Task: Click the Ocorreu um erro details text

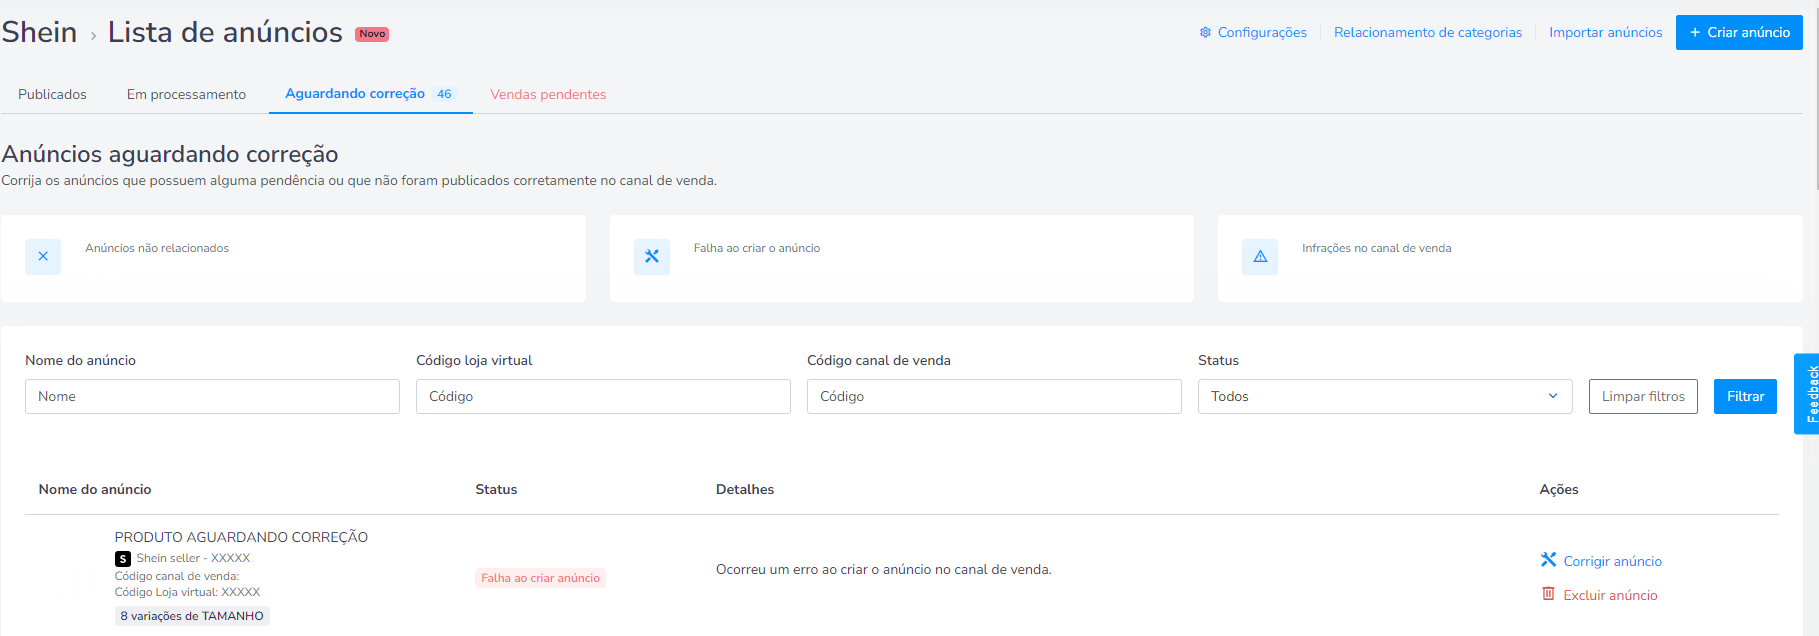Action: point(884,570)
